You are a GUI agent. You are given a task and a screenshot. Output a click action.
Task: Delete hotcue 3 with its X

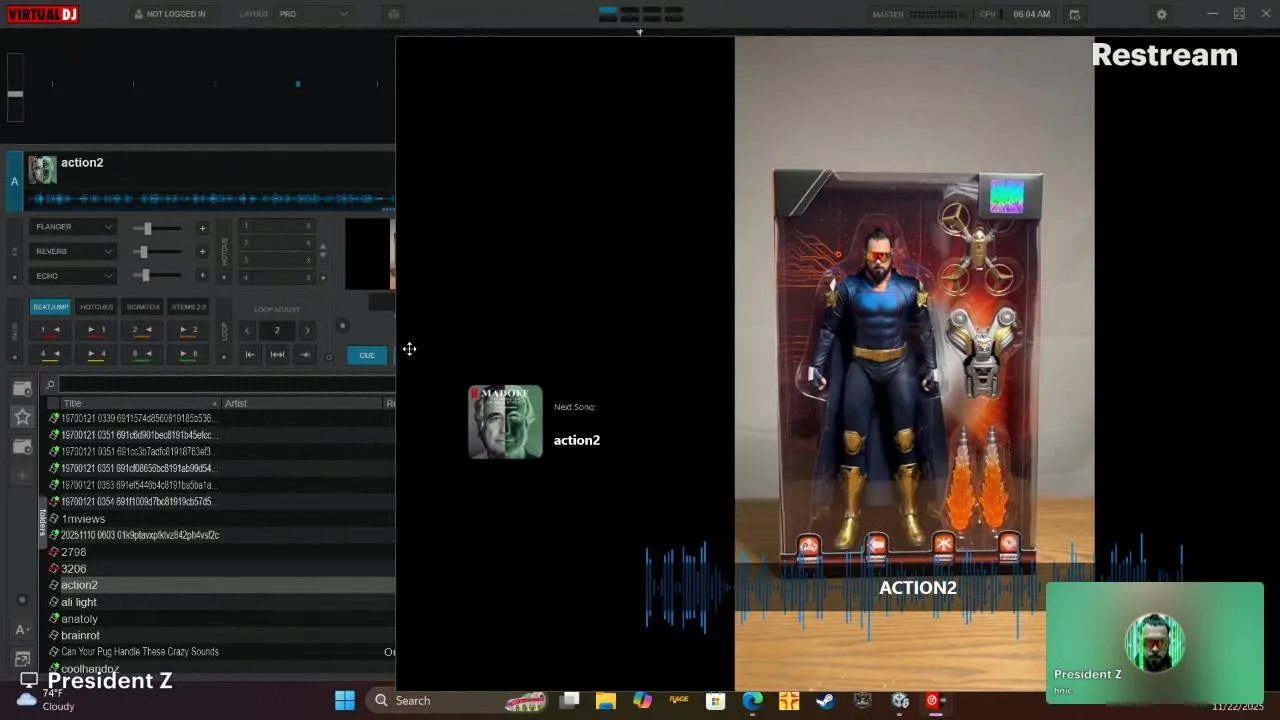coord(308,260)
